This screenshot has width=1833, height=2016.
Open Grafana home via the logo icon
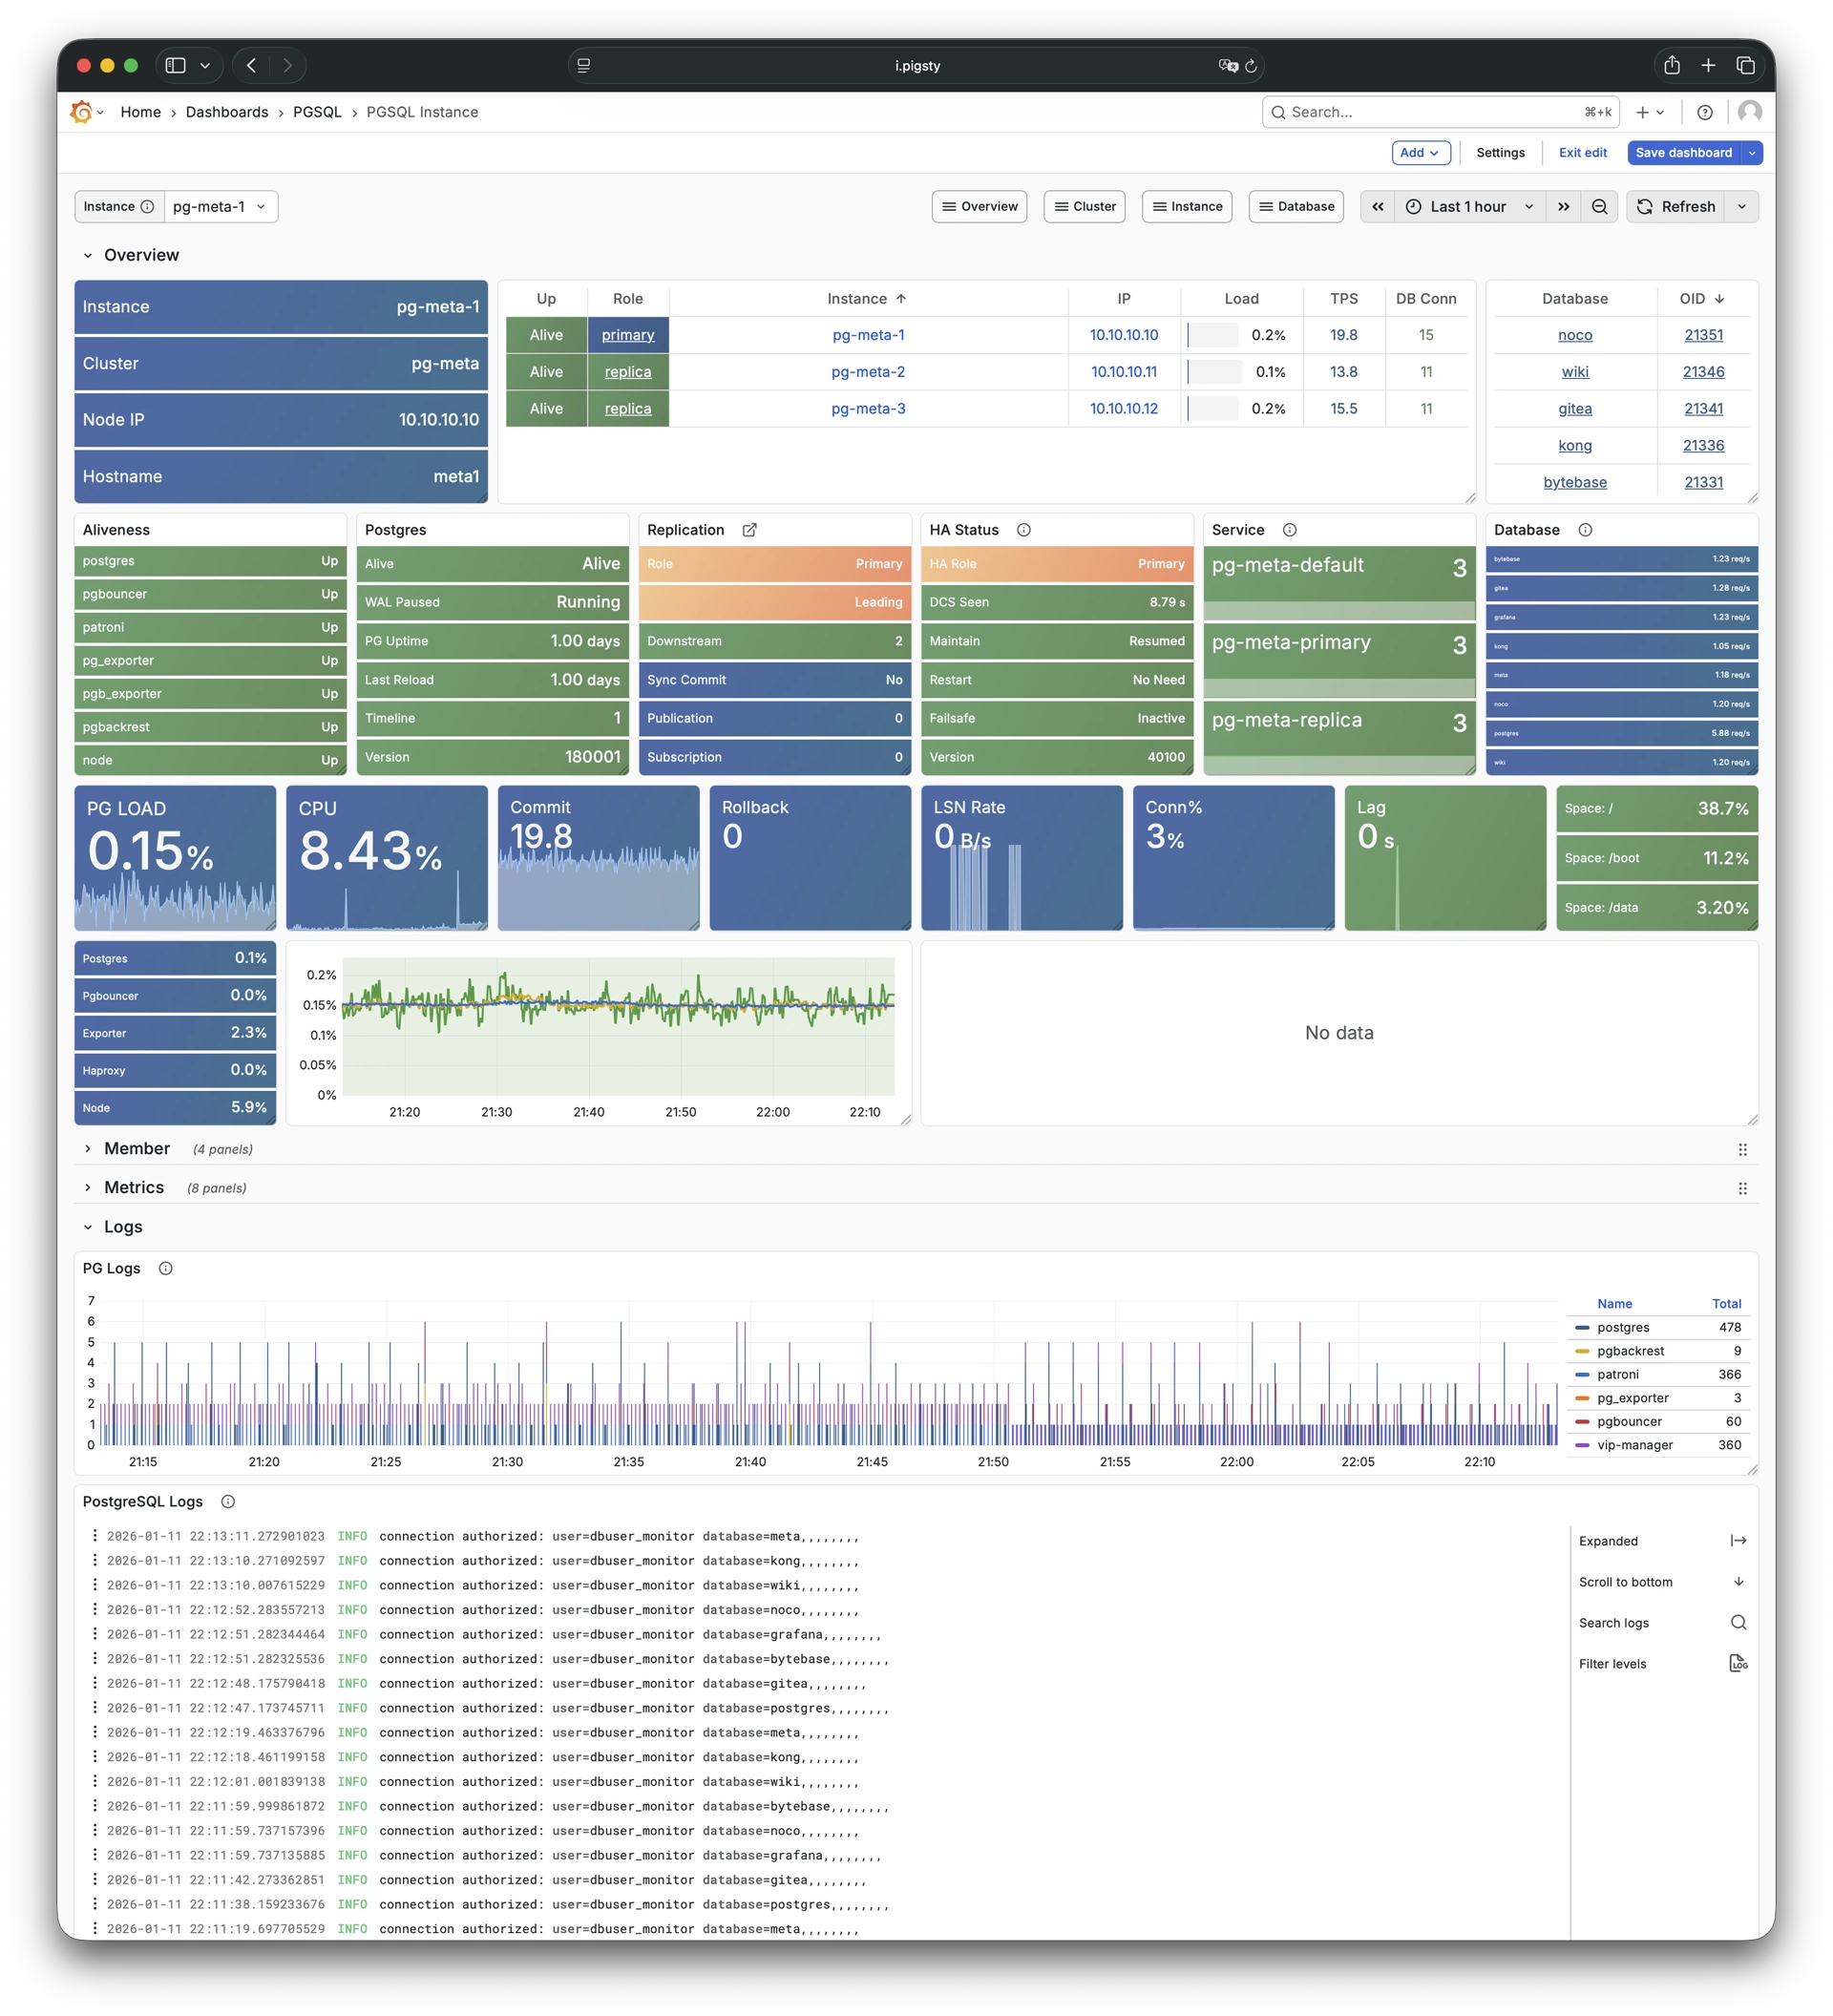(82, 111)
